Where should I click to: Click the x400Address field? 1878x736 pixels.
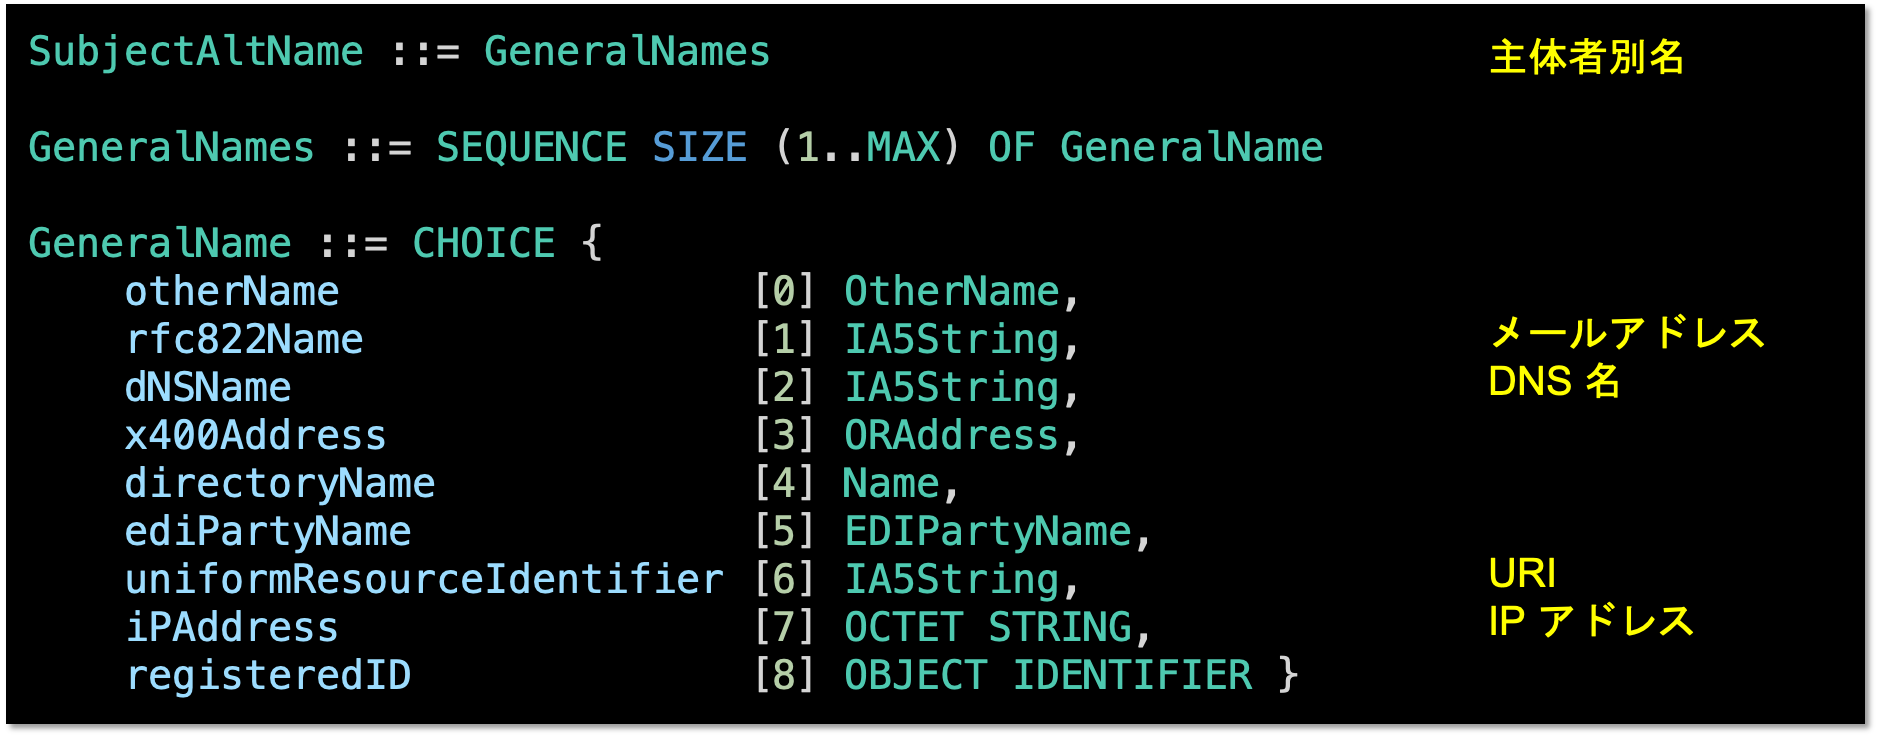255,436
